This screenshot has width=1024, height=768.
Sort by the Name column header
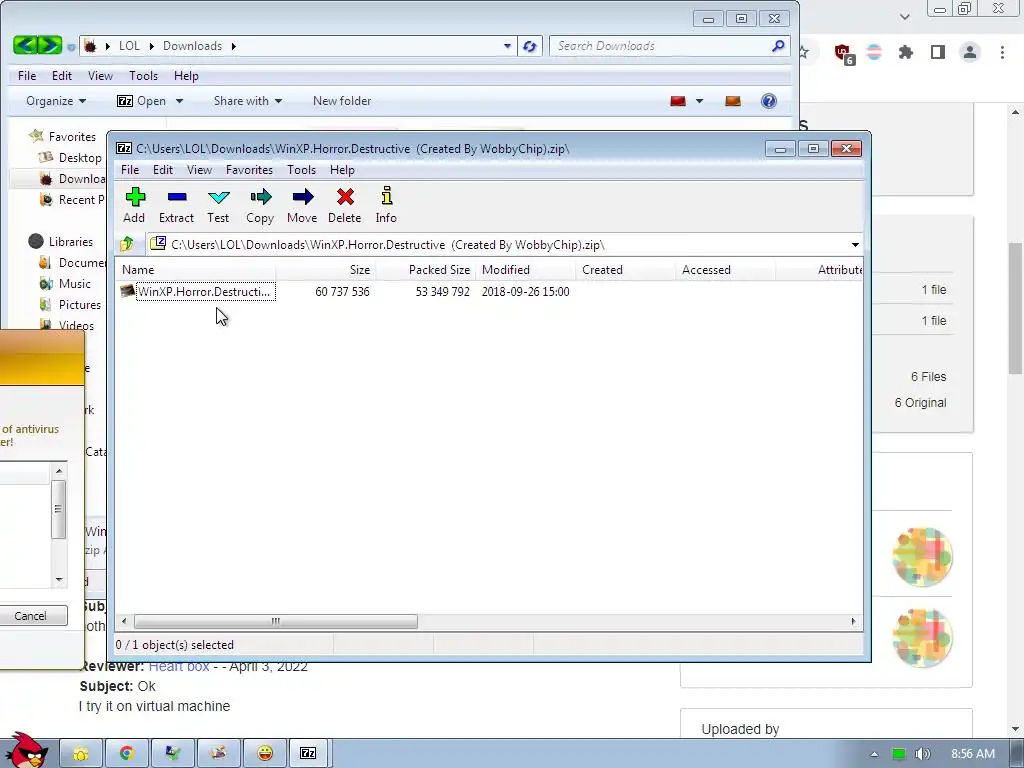point(196,270)
